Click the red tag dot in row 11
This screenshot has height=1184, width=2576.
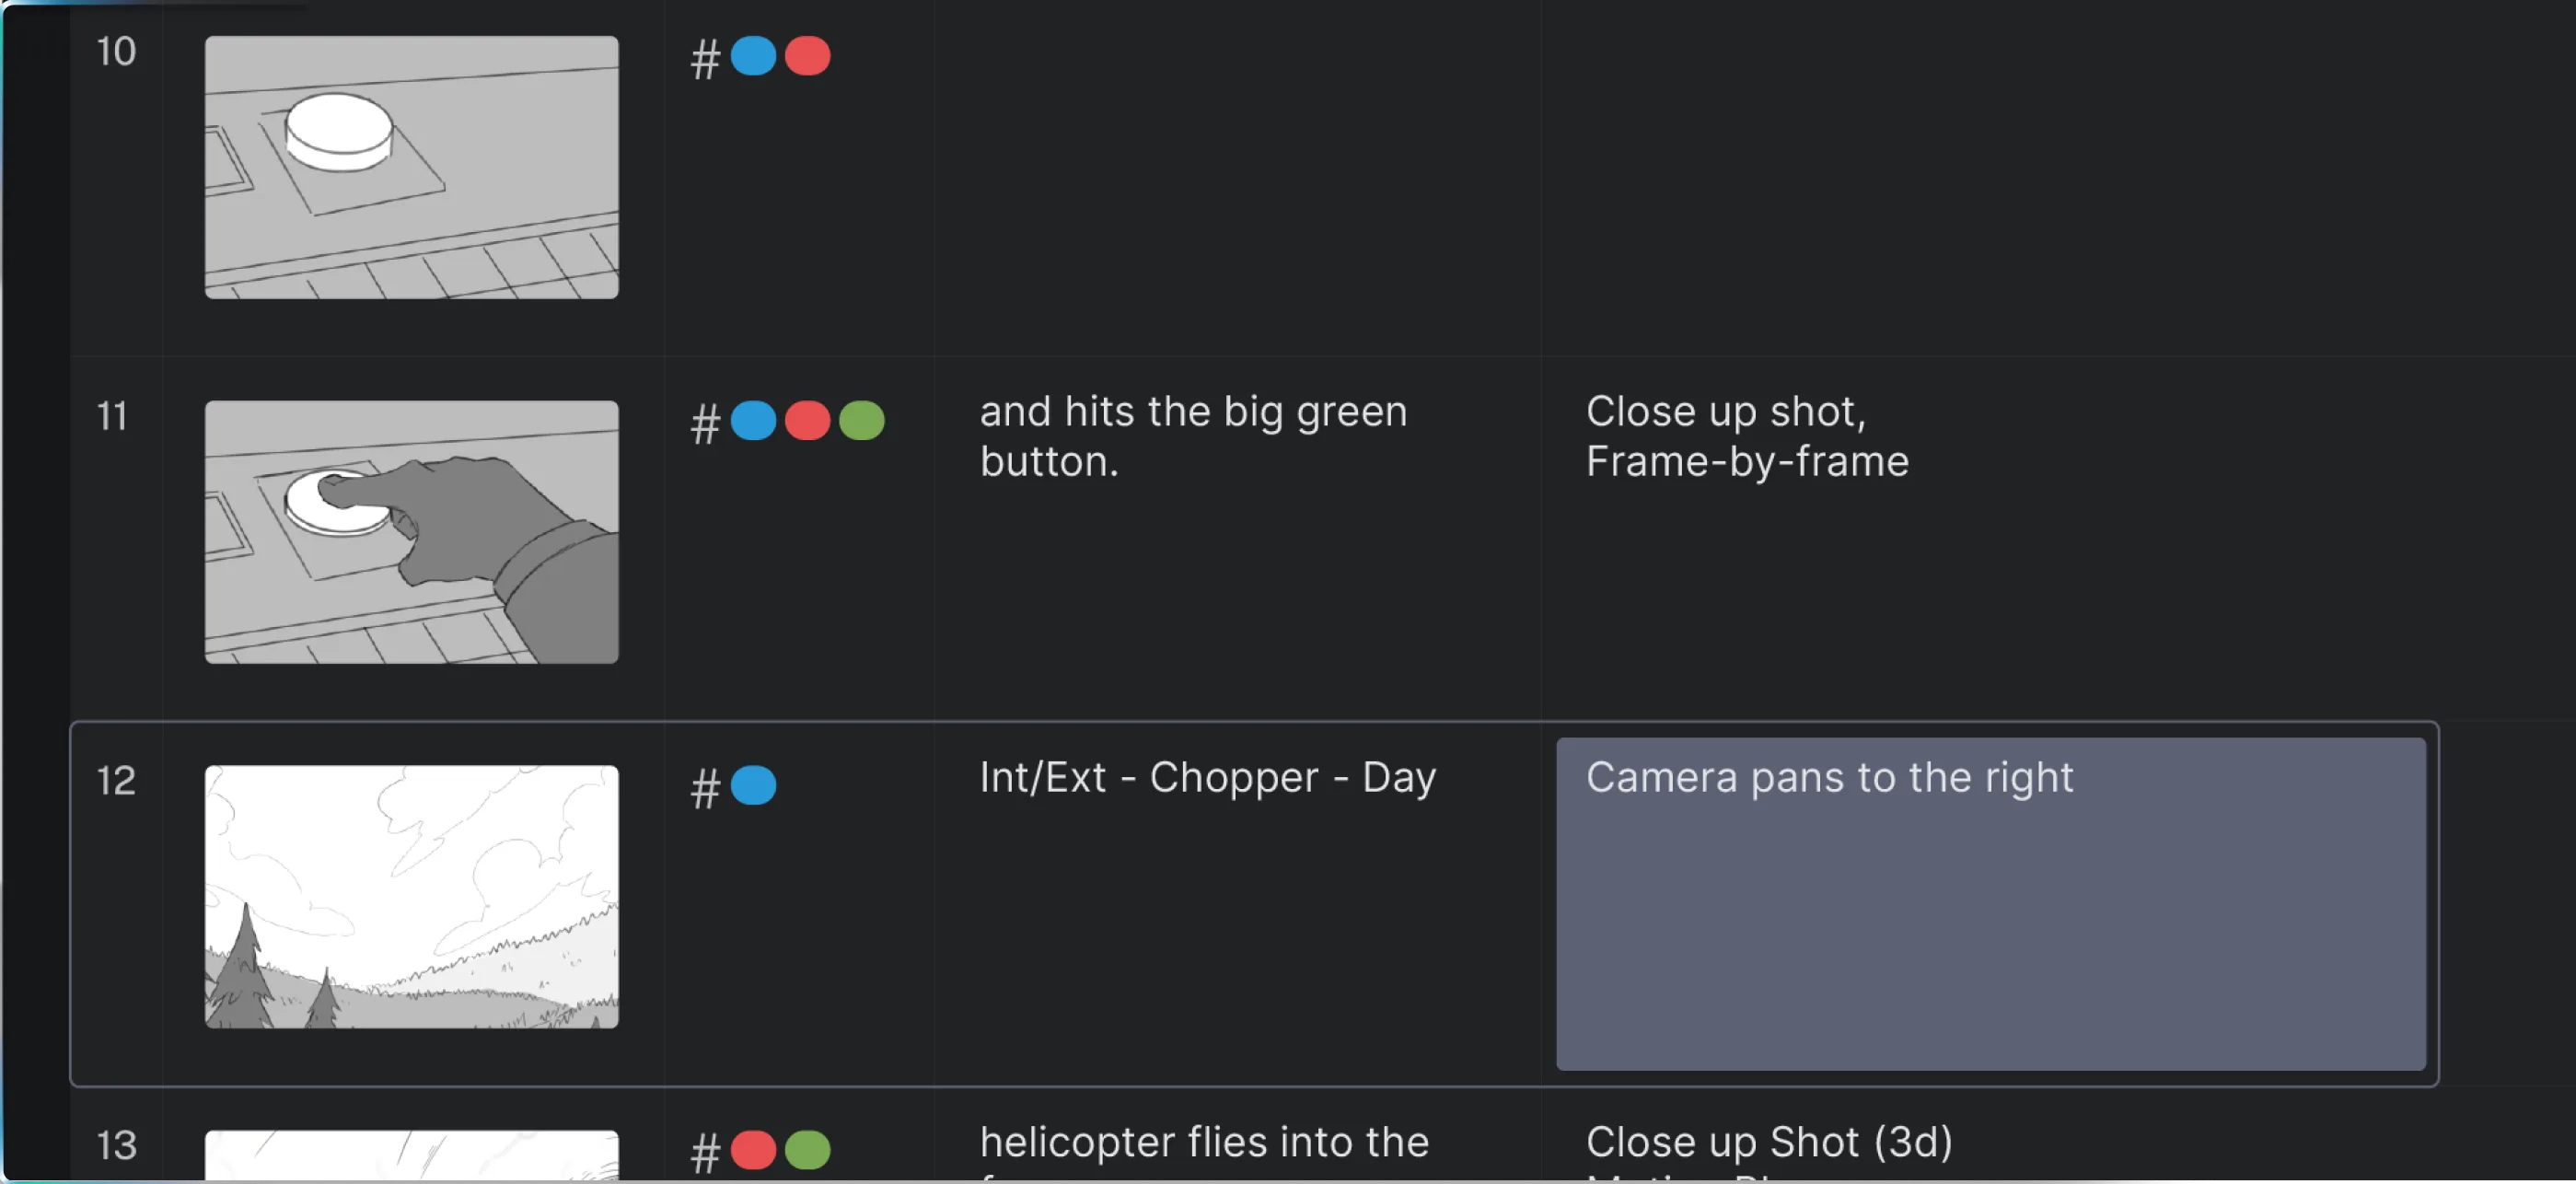(x=807, y=421)
